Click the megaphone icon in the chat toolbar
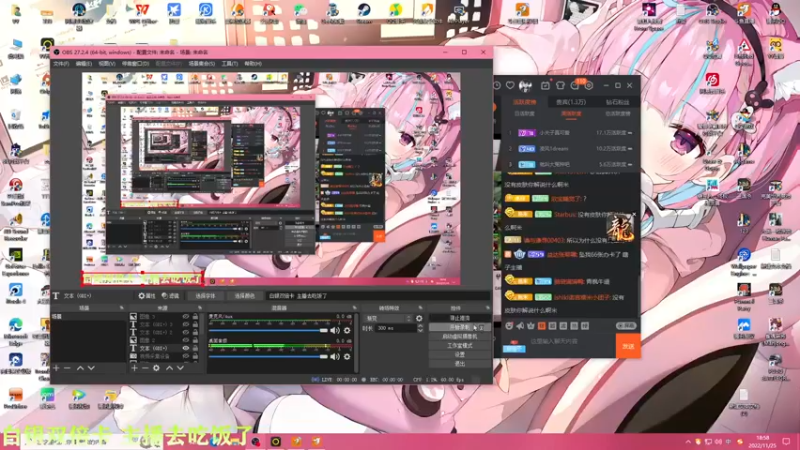Viewport: 800px width, 450px height. [x=520, y=326]
